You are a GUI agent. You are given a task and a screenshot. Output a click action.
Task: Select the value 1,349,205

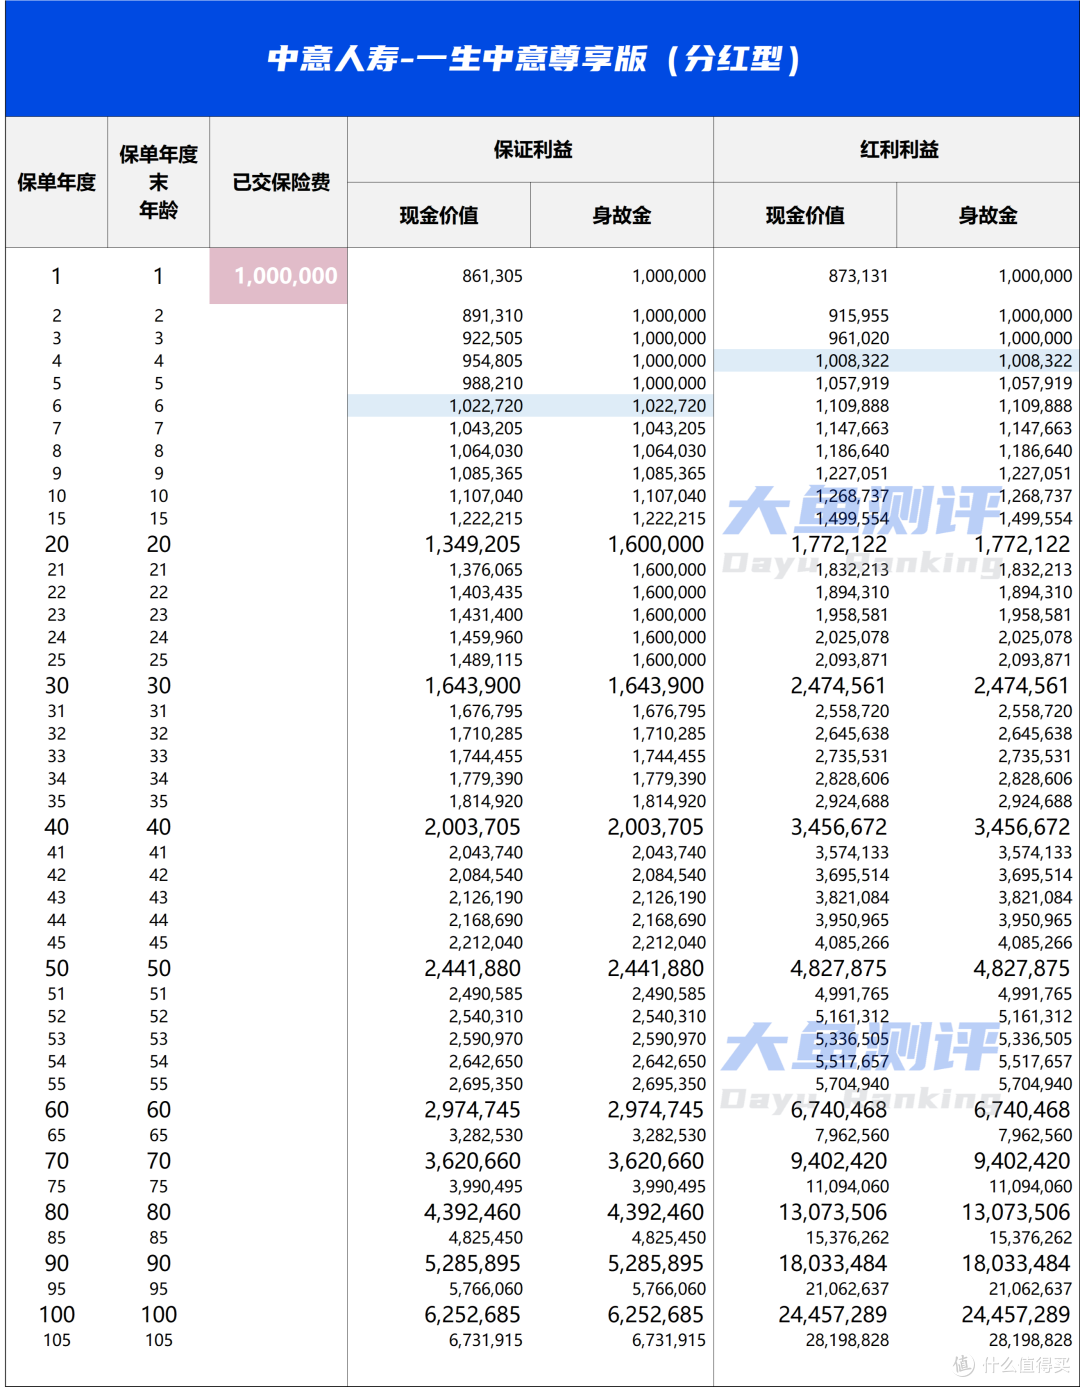pos(472,544)
